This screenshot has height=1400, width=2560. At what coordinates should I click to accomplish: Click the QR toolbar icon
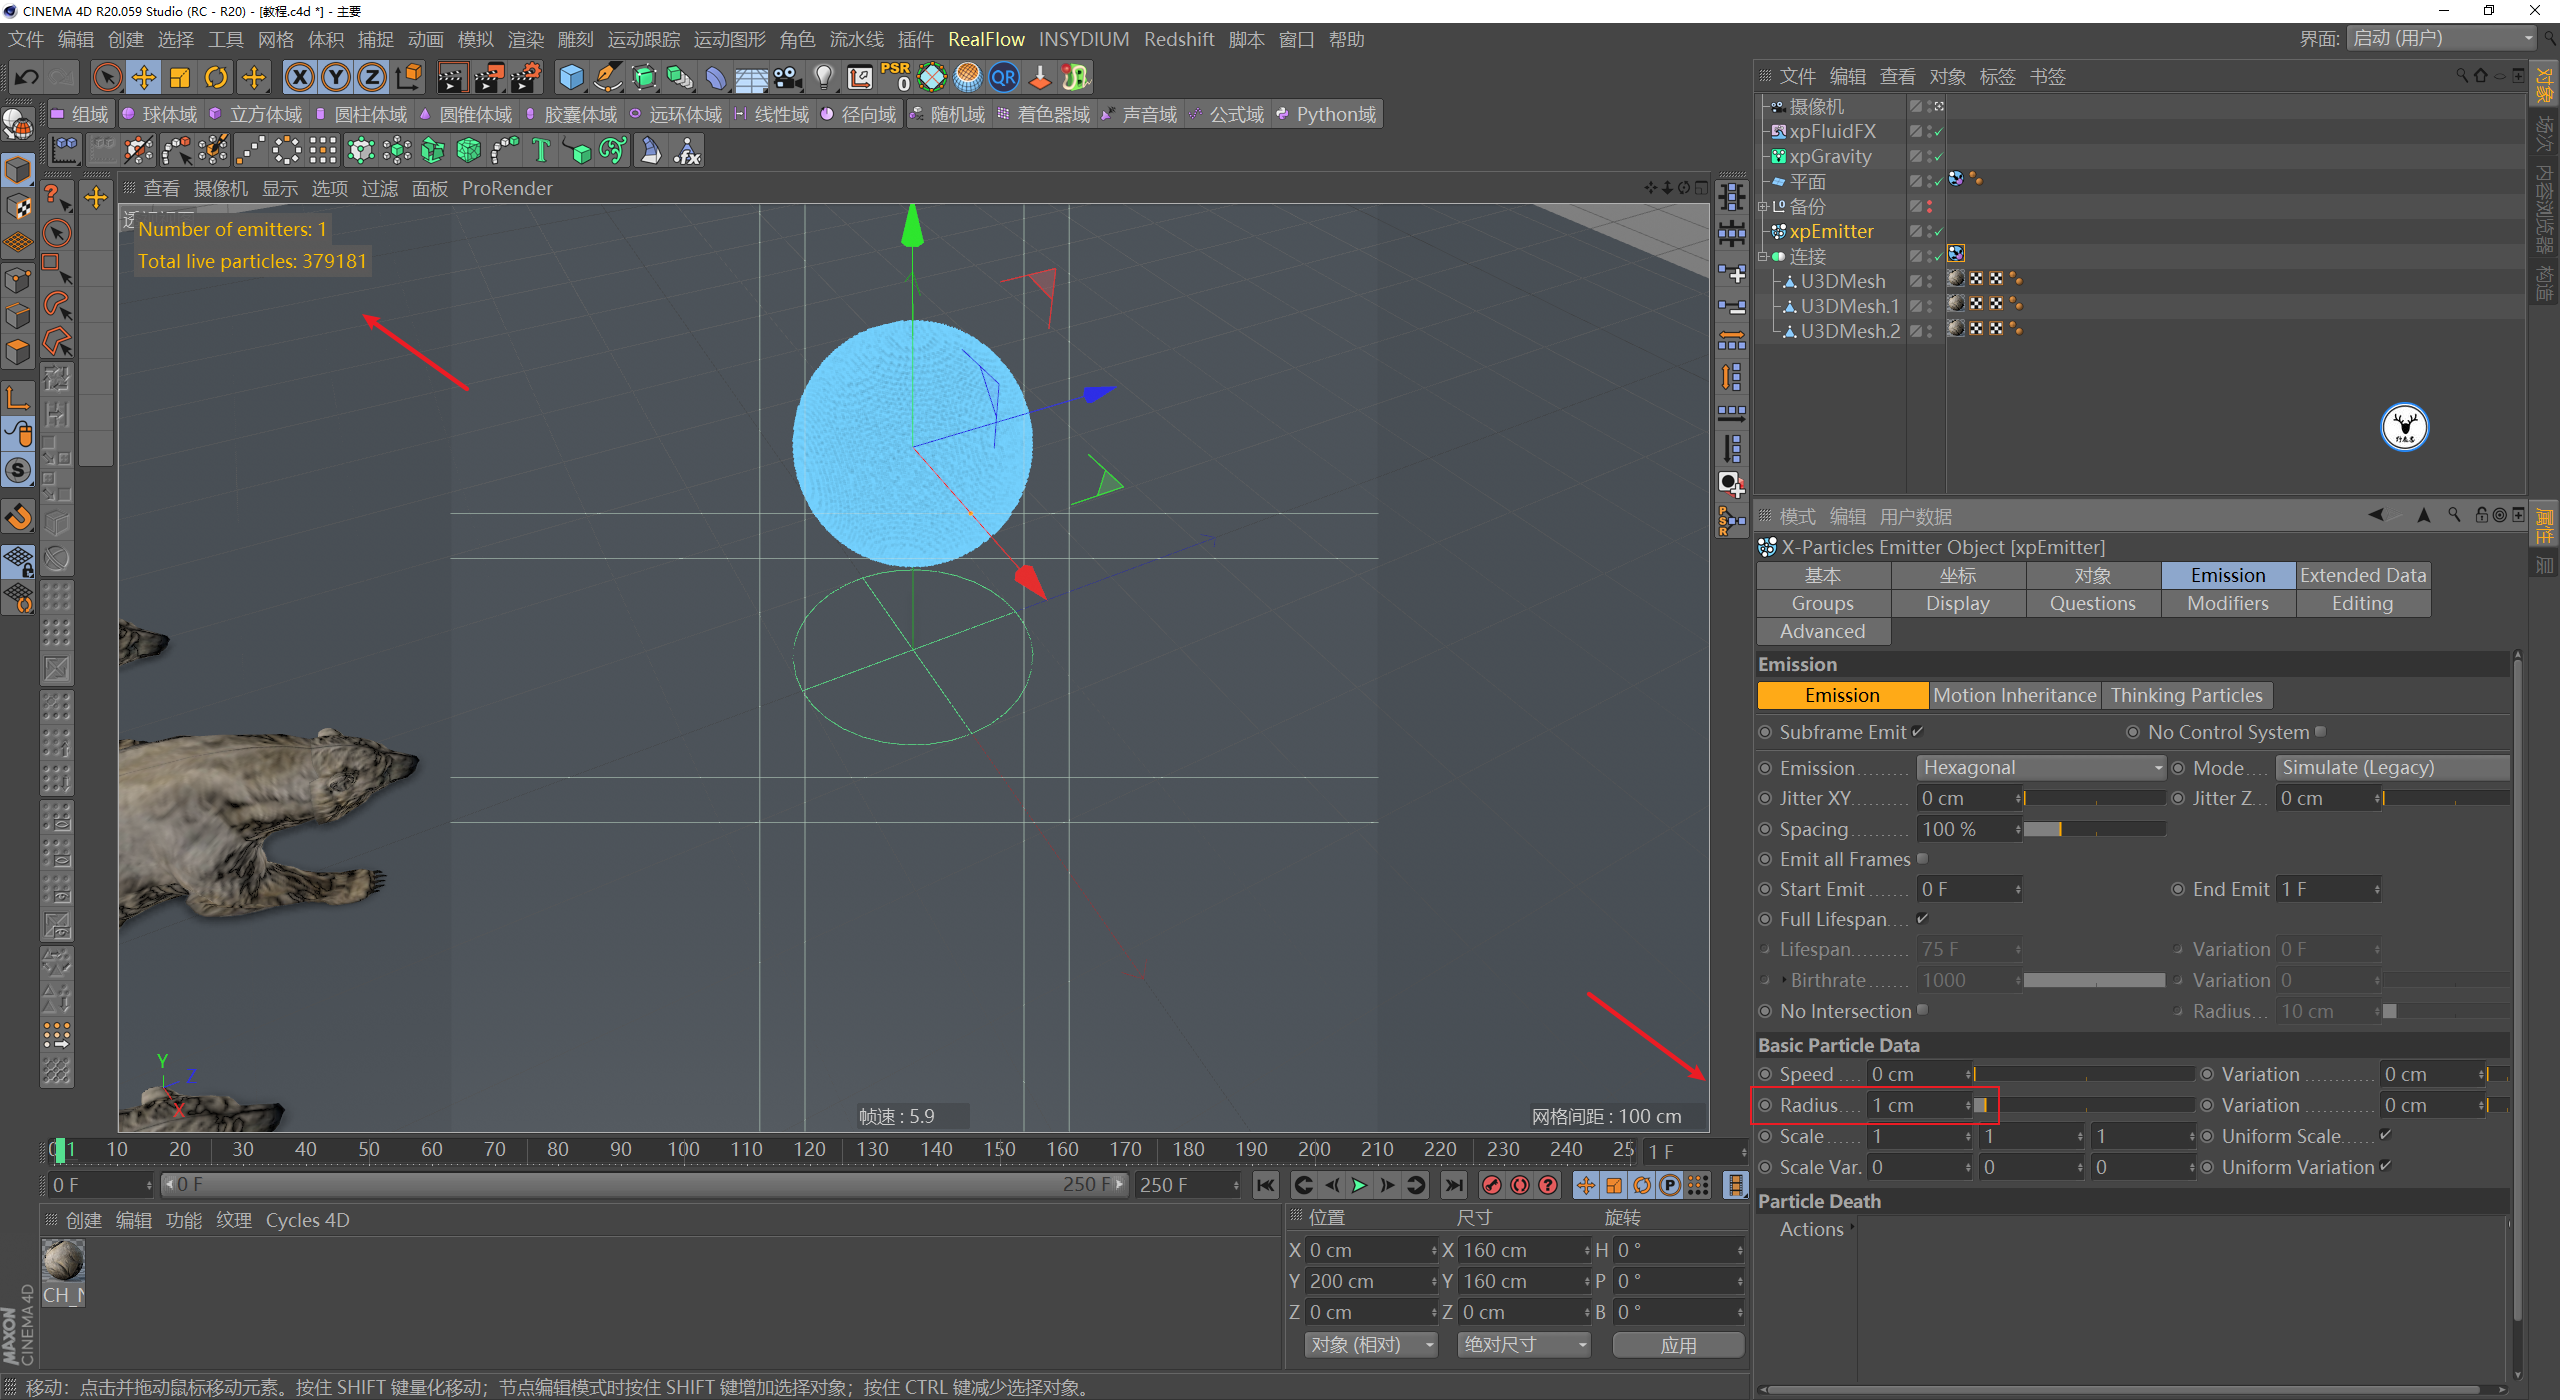(x=1003, y=77)
